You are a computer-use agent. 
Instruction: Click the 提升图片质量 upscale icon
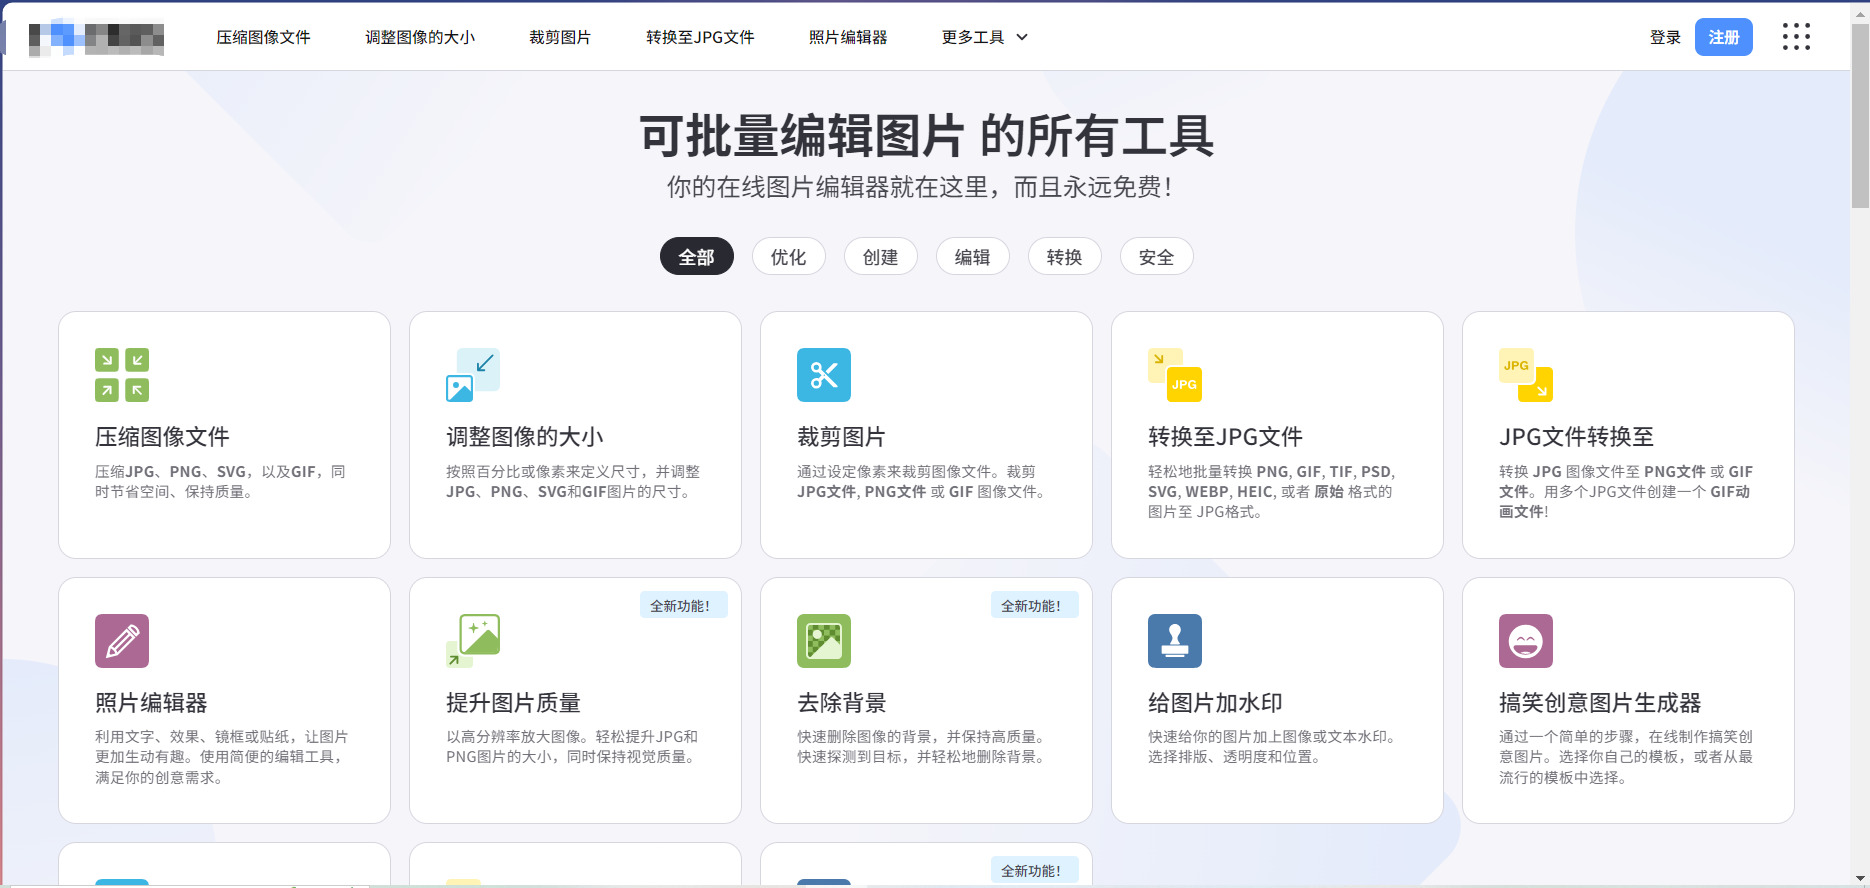tap(473, 641)
